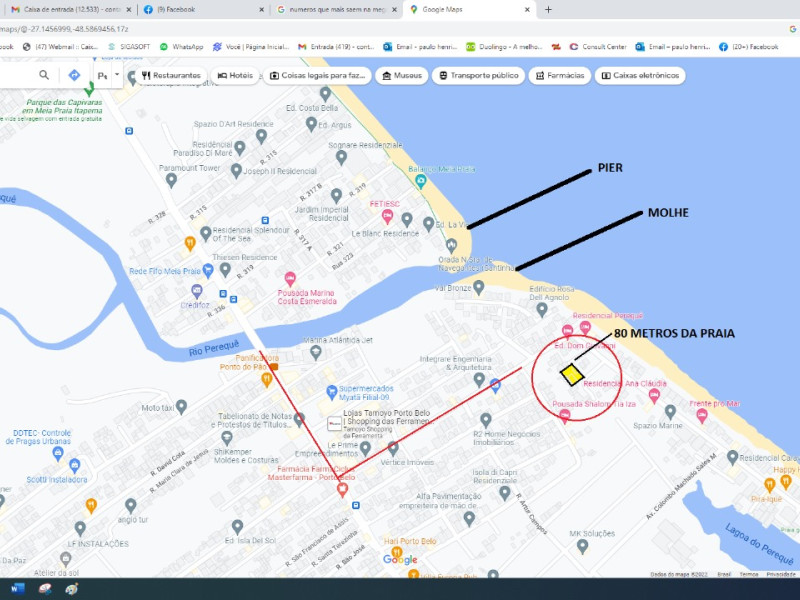The height and width of the screenshot is (600, 800).
Task: Select the Google Maps browser tab
Action: click(469, 10)
